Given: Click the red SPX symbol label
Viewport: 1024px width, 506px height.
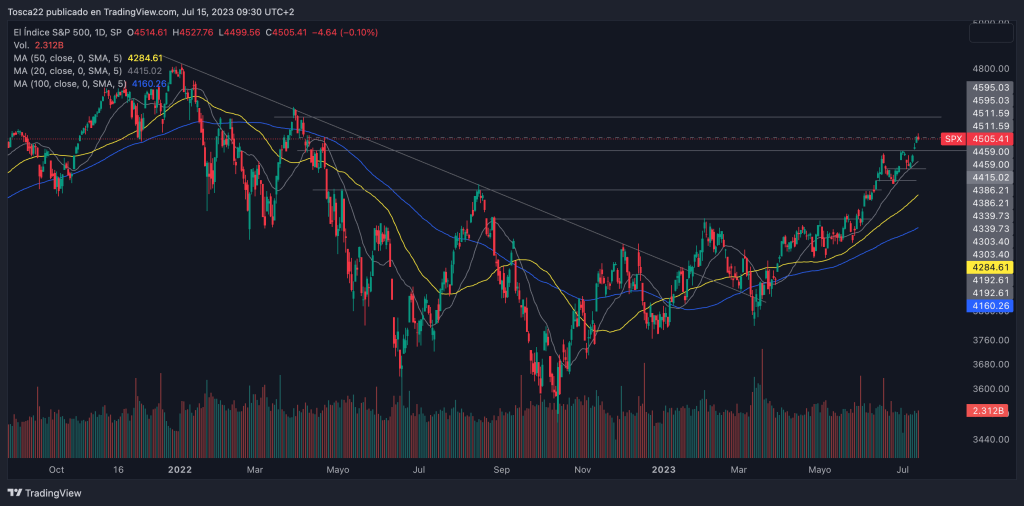Looking at the screenshot, I should point(954,139).
